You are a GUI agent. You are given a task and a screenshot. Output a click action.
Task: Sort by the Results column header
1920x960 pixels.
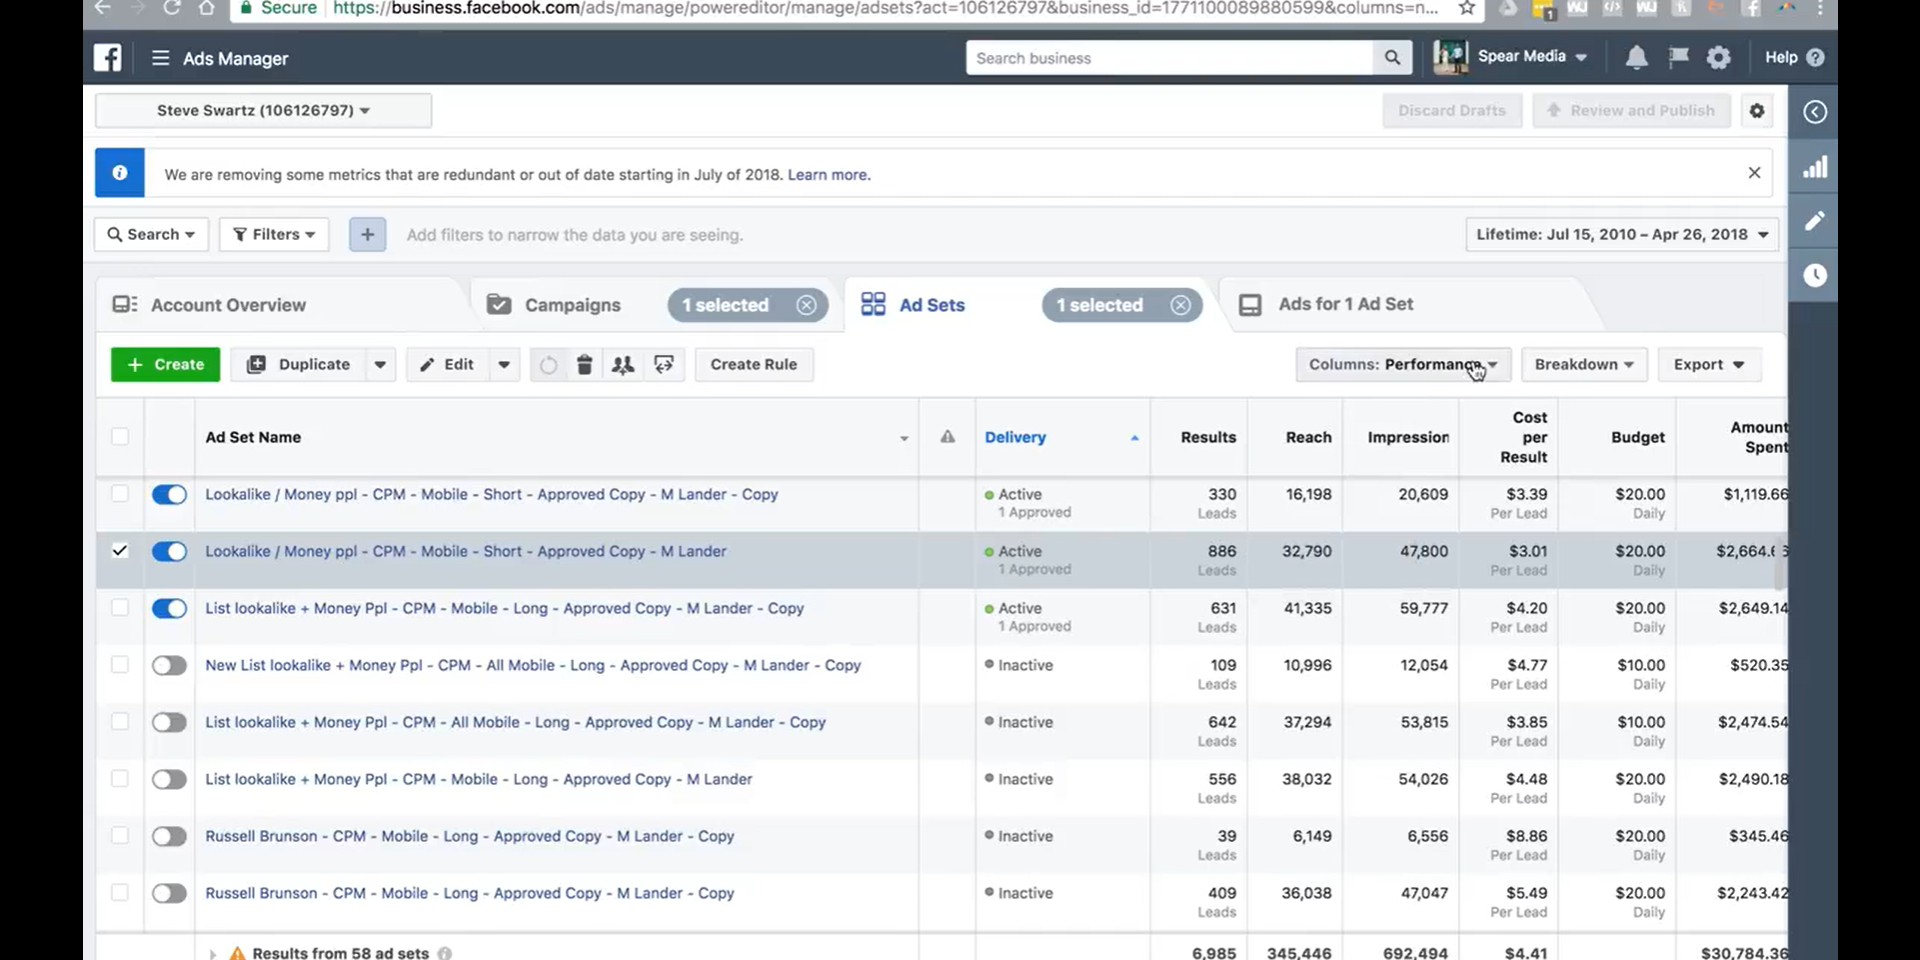tap(1208, 437)
